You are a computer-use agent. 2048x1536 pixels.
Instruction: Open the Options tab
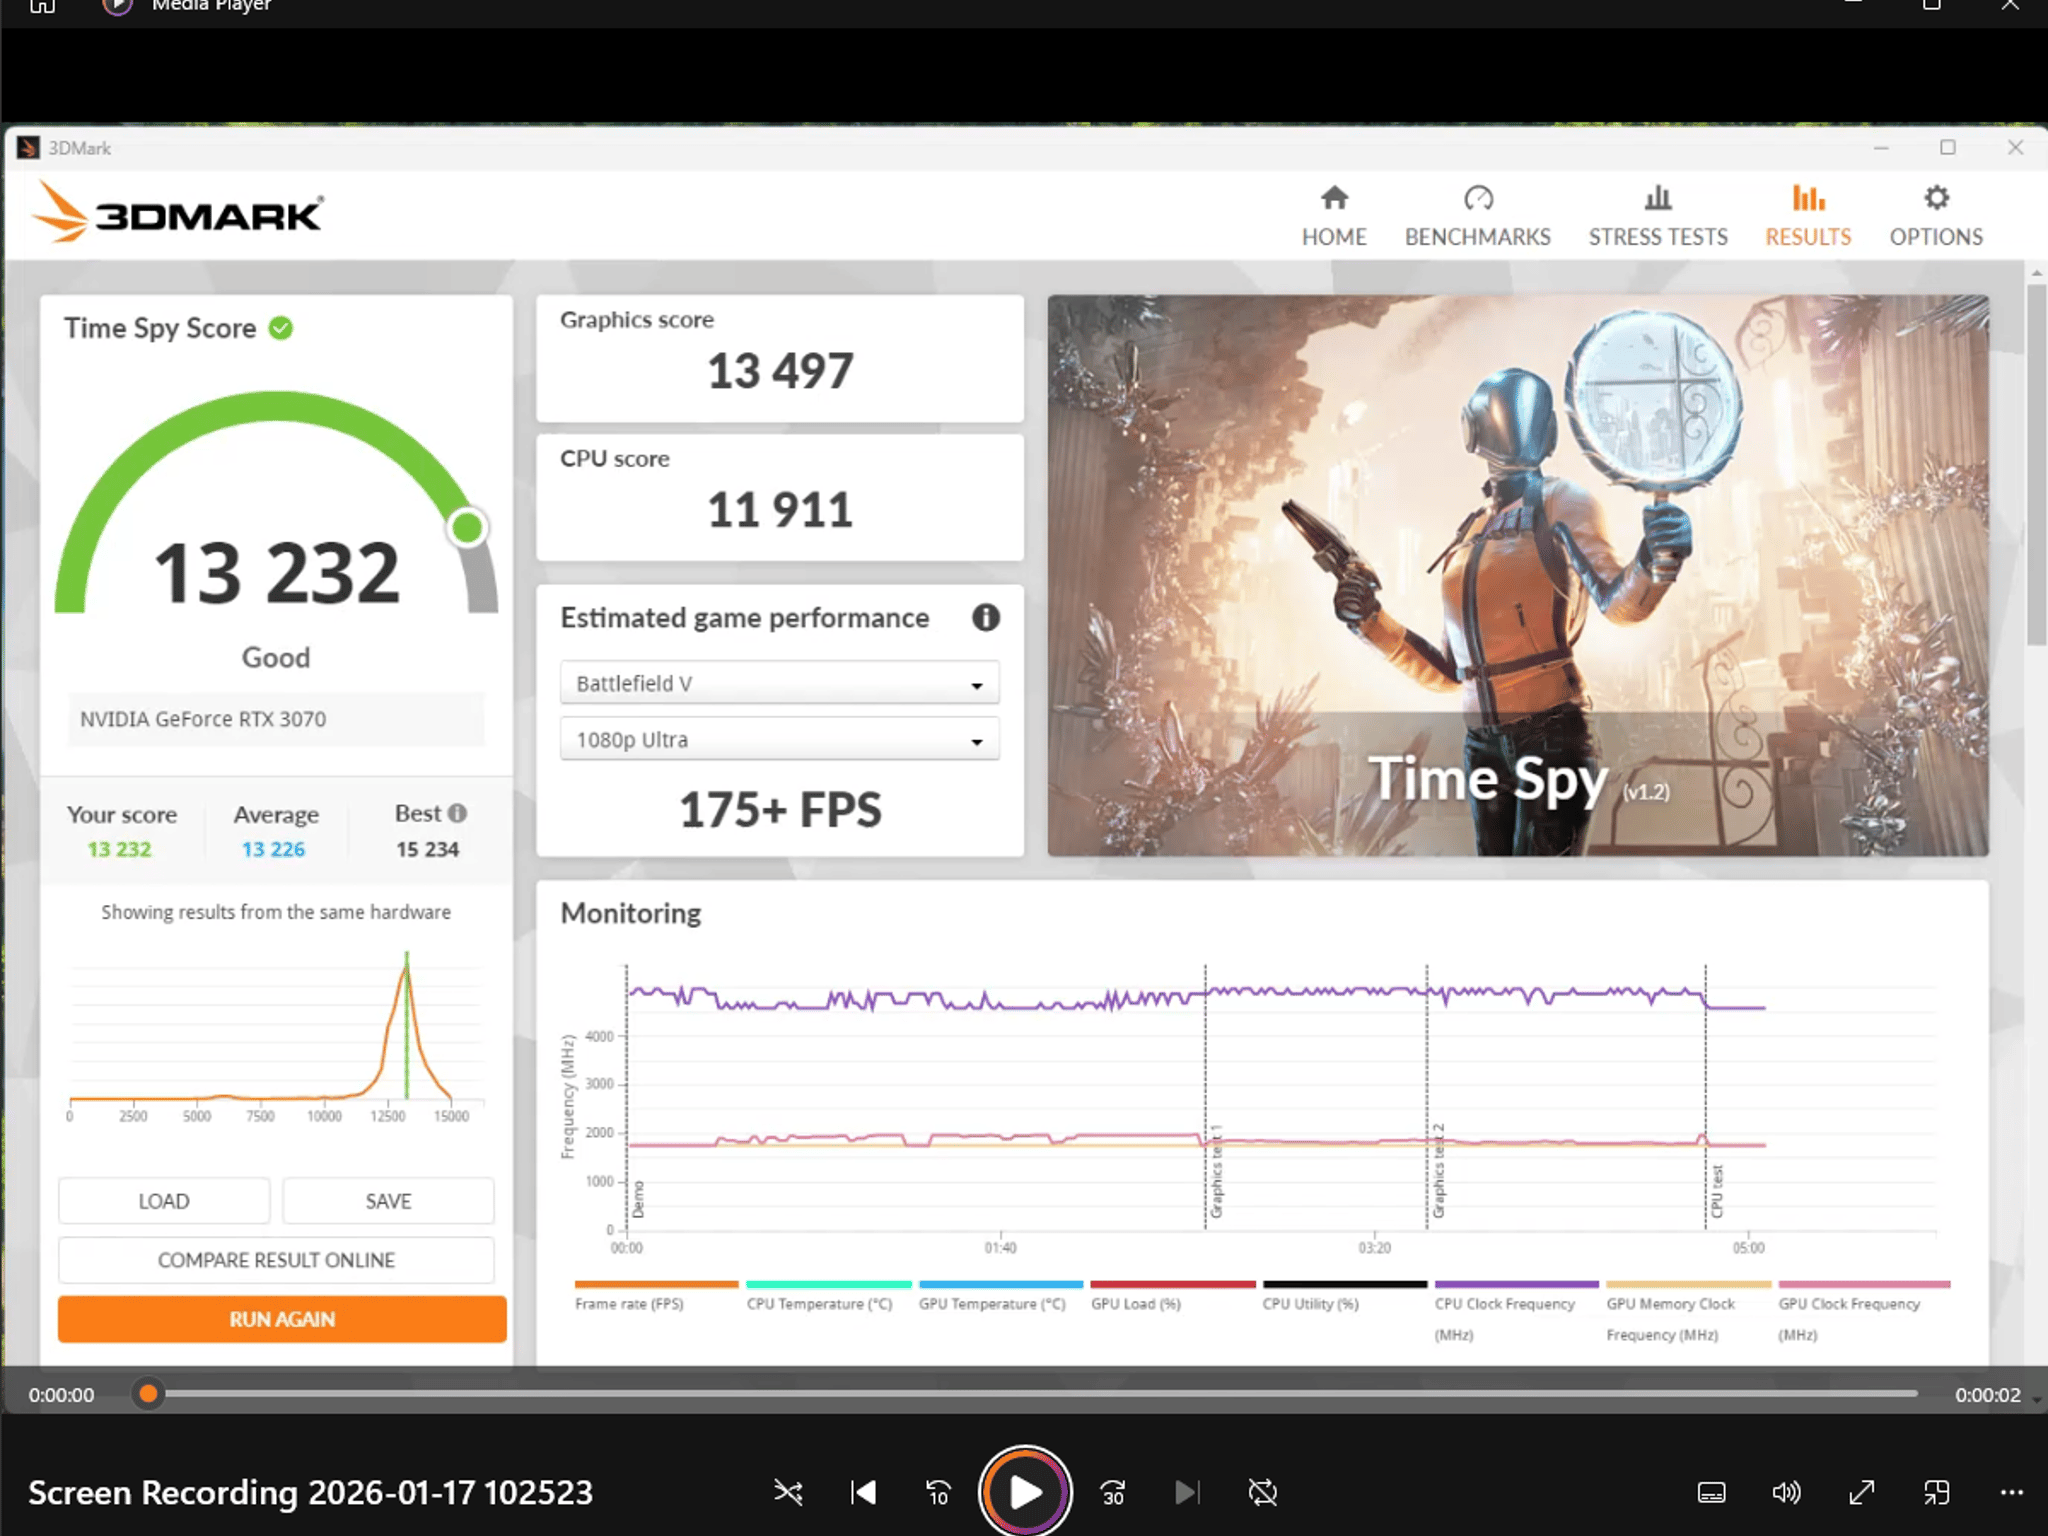click(x=1936, y=216)
